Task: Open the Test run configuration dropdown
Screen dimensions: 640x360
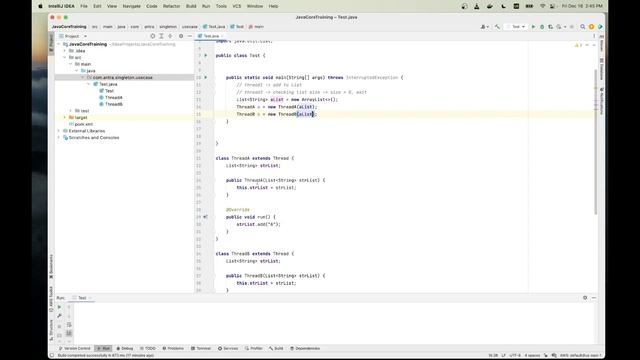Action: click(x=516, y=27)
